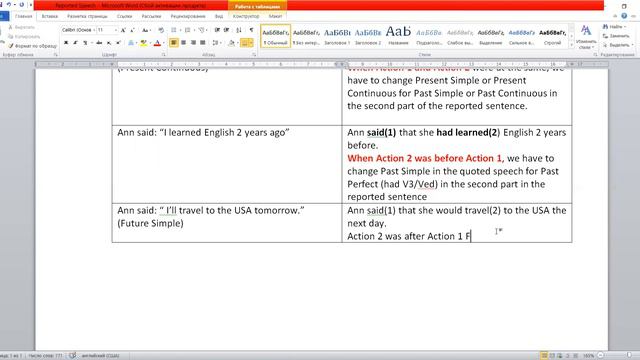This screenshot has width=640, height=360.
Task: Toggle strikethrough text
Action: pos(99,42)
